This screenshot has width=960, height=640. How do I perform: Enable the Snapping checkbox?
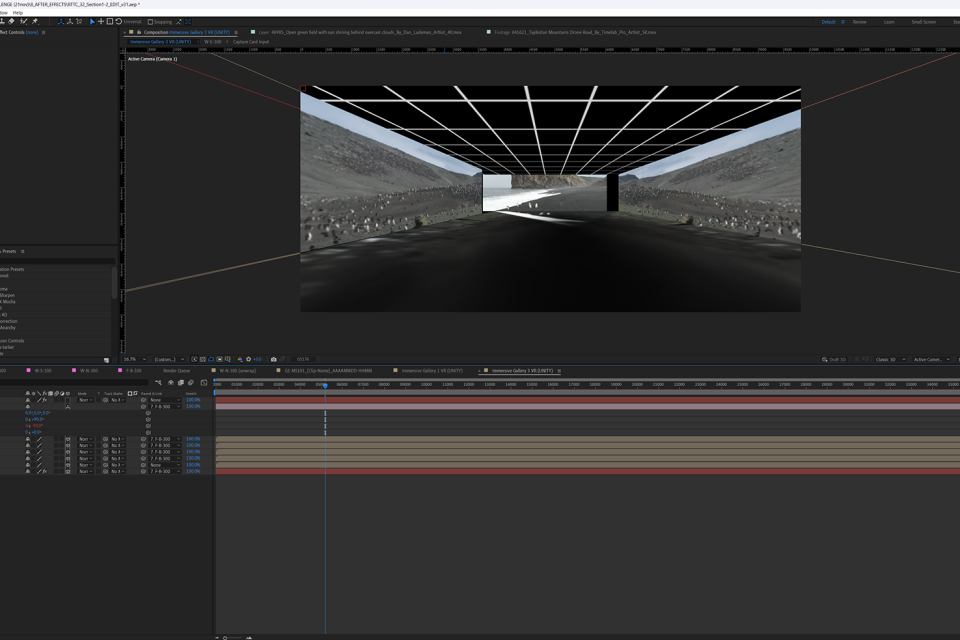(151, 21)
